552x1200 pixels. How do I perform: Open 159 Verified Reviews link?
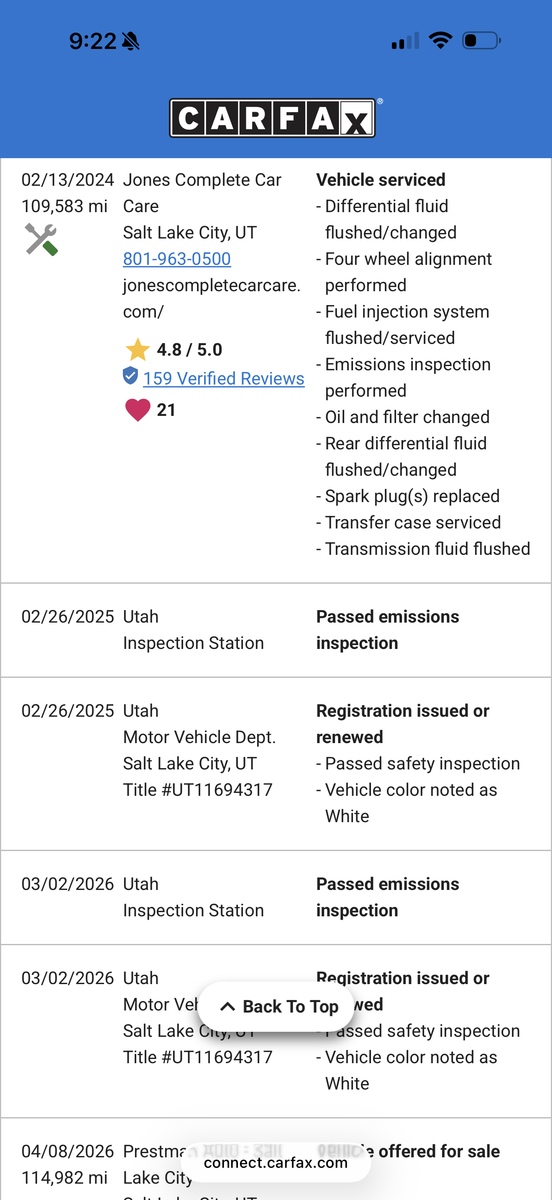click(x=224, y=378)
